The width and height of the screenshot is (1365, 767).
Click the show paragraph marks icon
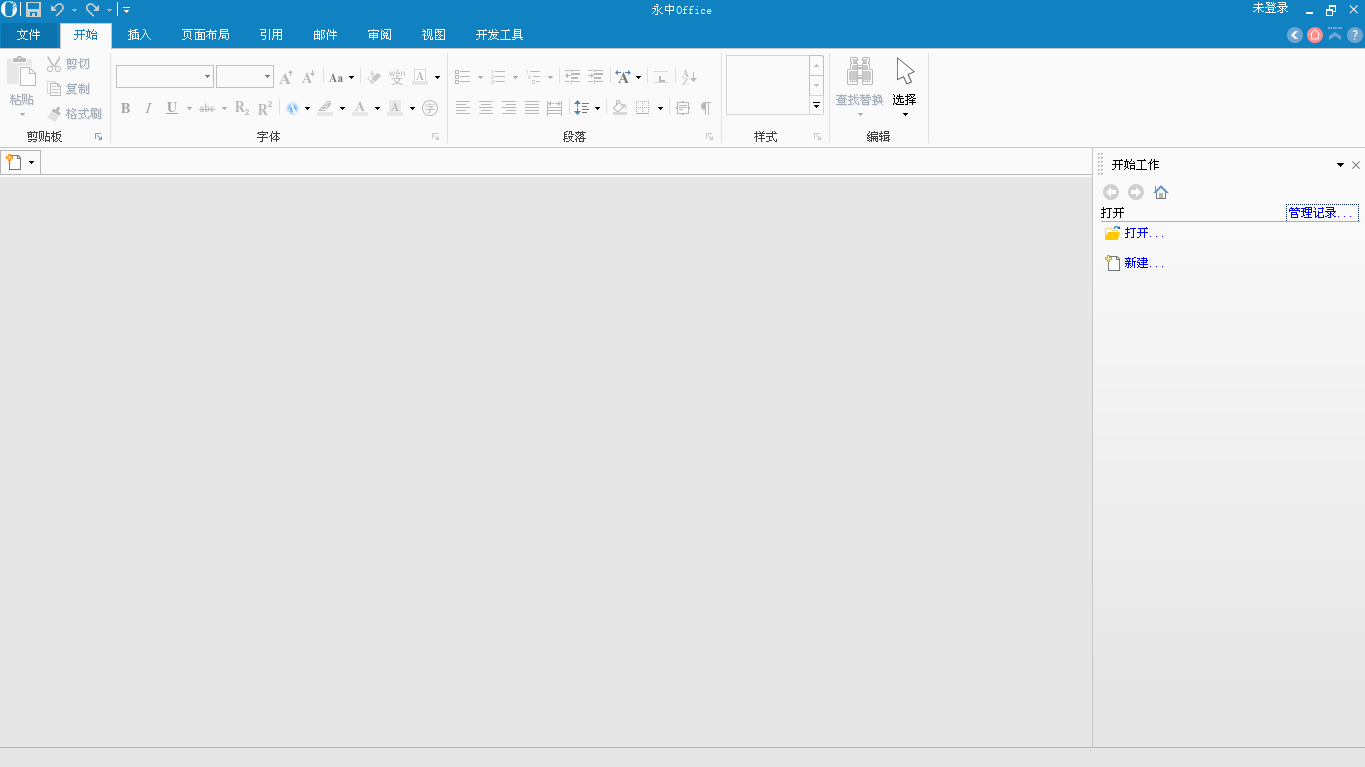point(705,108)
